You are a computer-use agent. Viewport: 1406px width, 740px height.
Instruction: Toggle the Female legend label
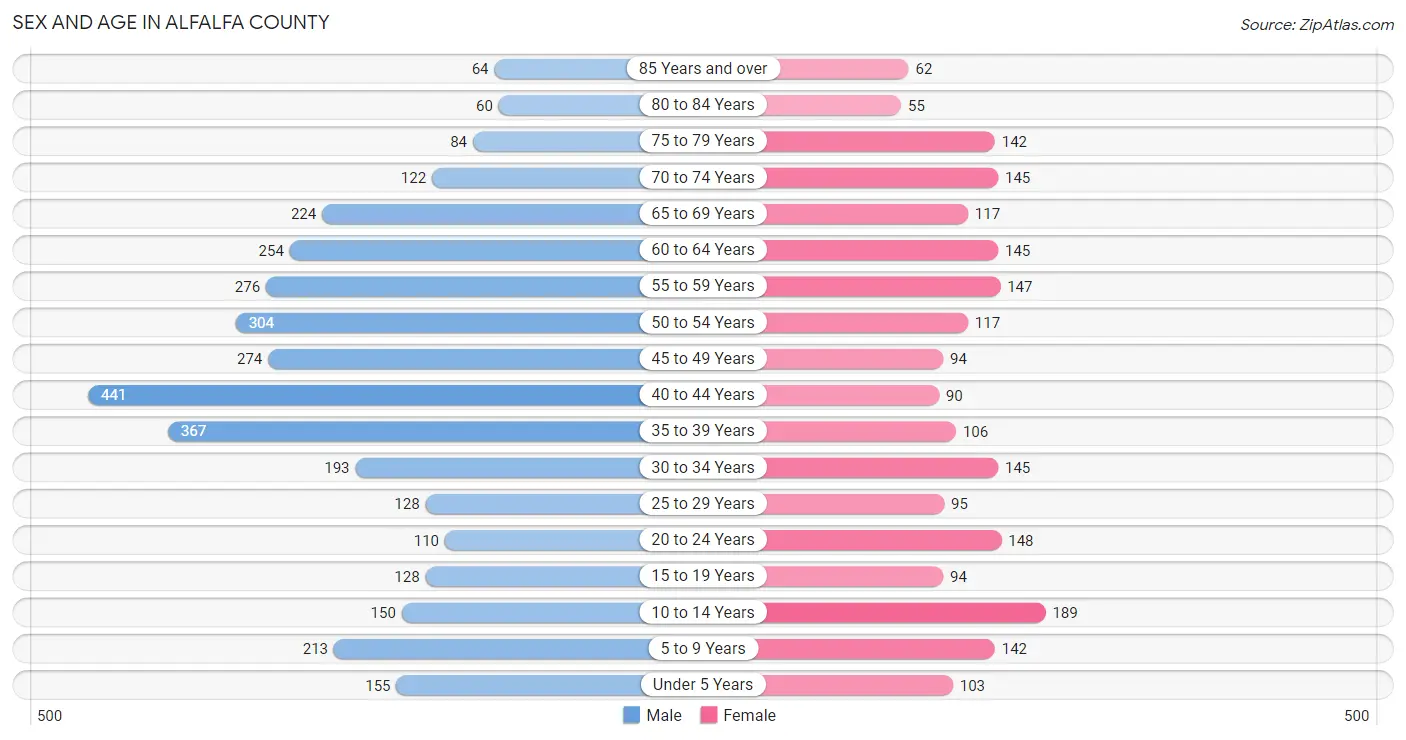coord(749,715)
